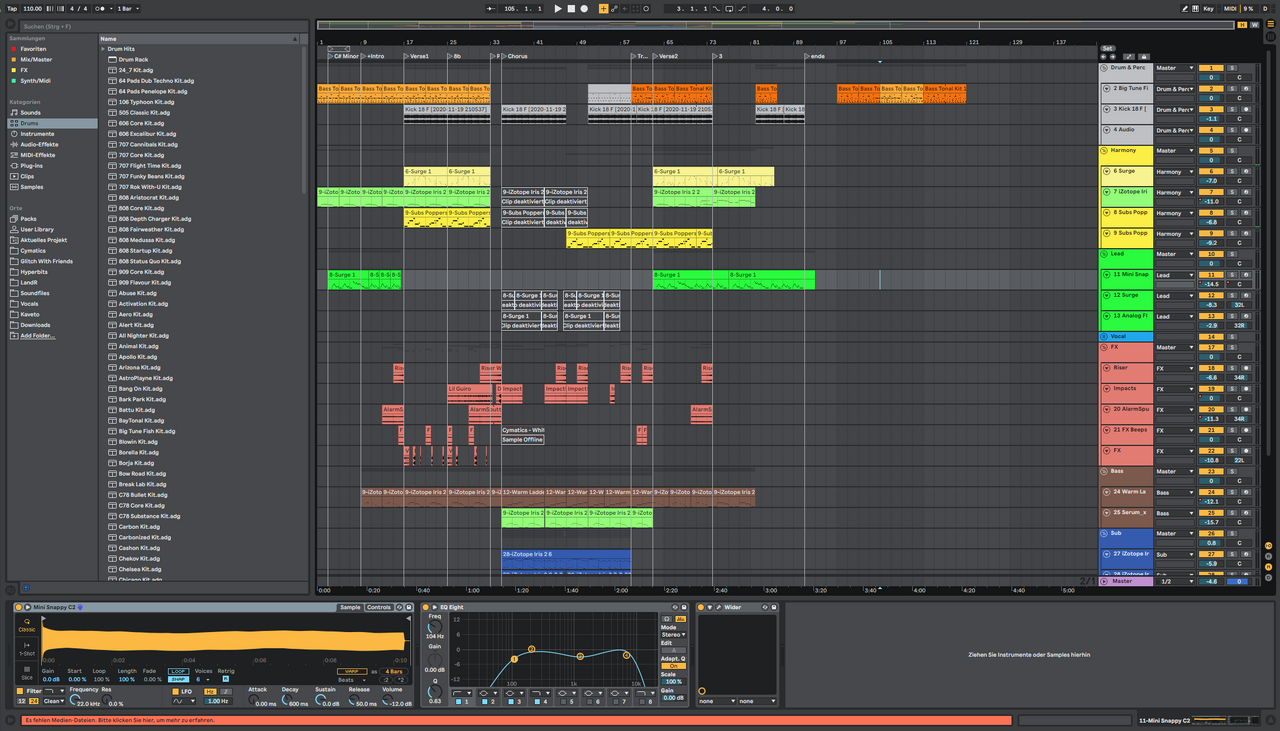Select Synth/Midi collection

point(35,81)
